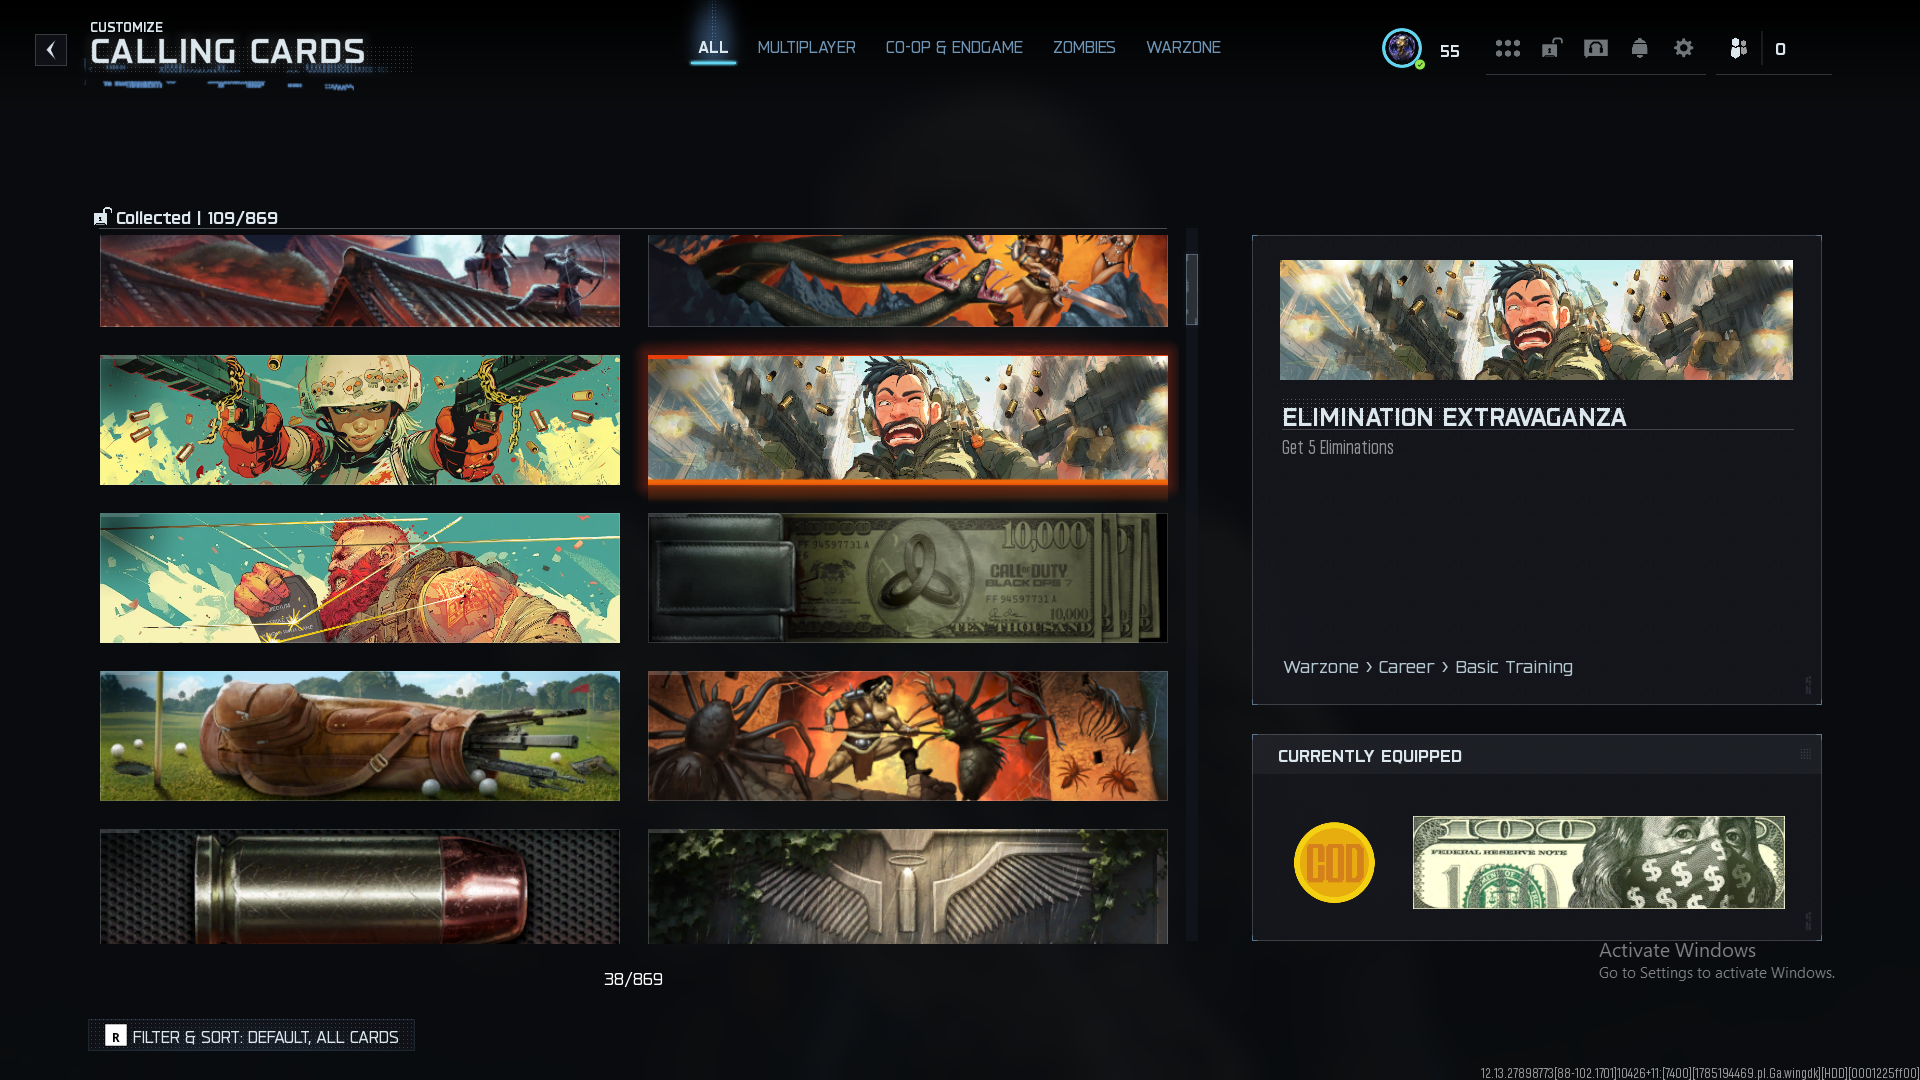Viewport: 1920px width, 1080px height.
Task: Open the social party icon
Action: 1739,48
